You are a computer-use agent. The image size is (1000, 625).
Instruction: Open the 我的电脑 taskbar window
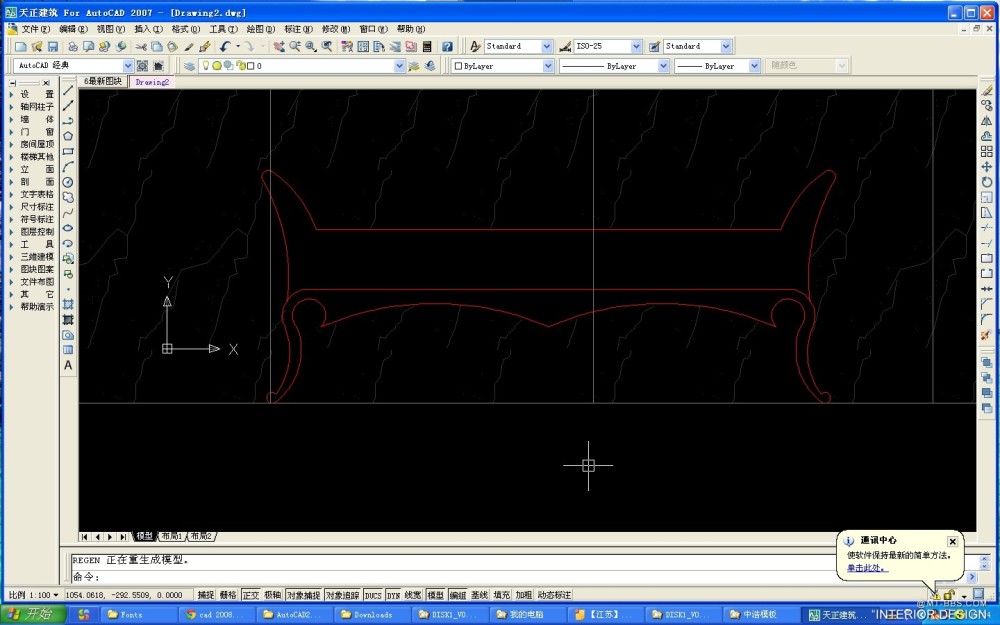[x=527, y=615]
